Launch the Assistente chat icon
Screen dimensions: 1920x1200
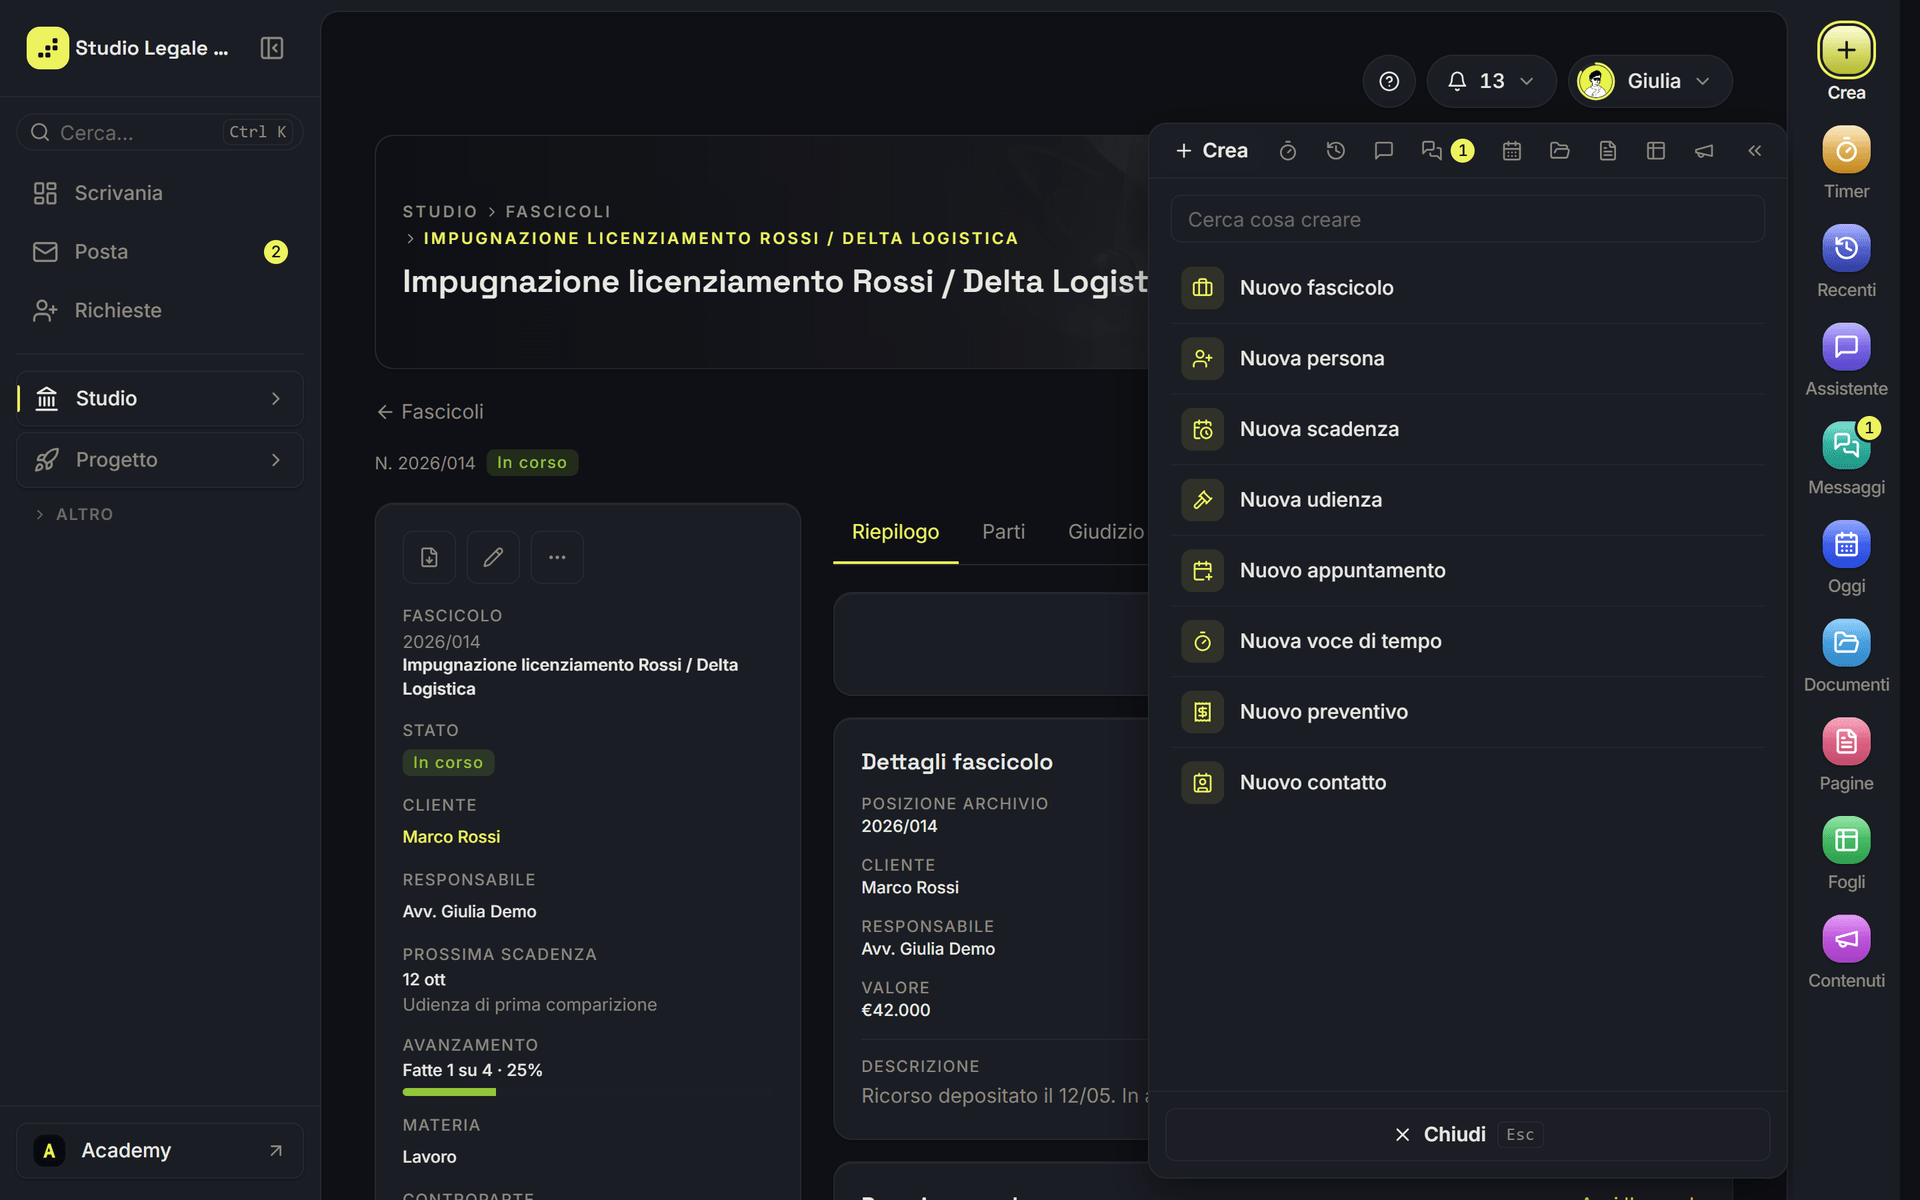[1846, 347]
